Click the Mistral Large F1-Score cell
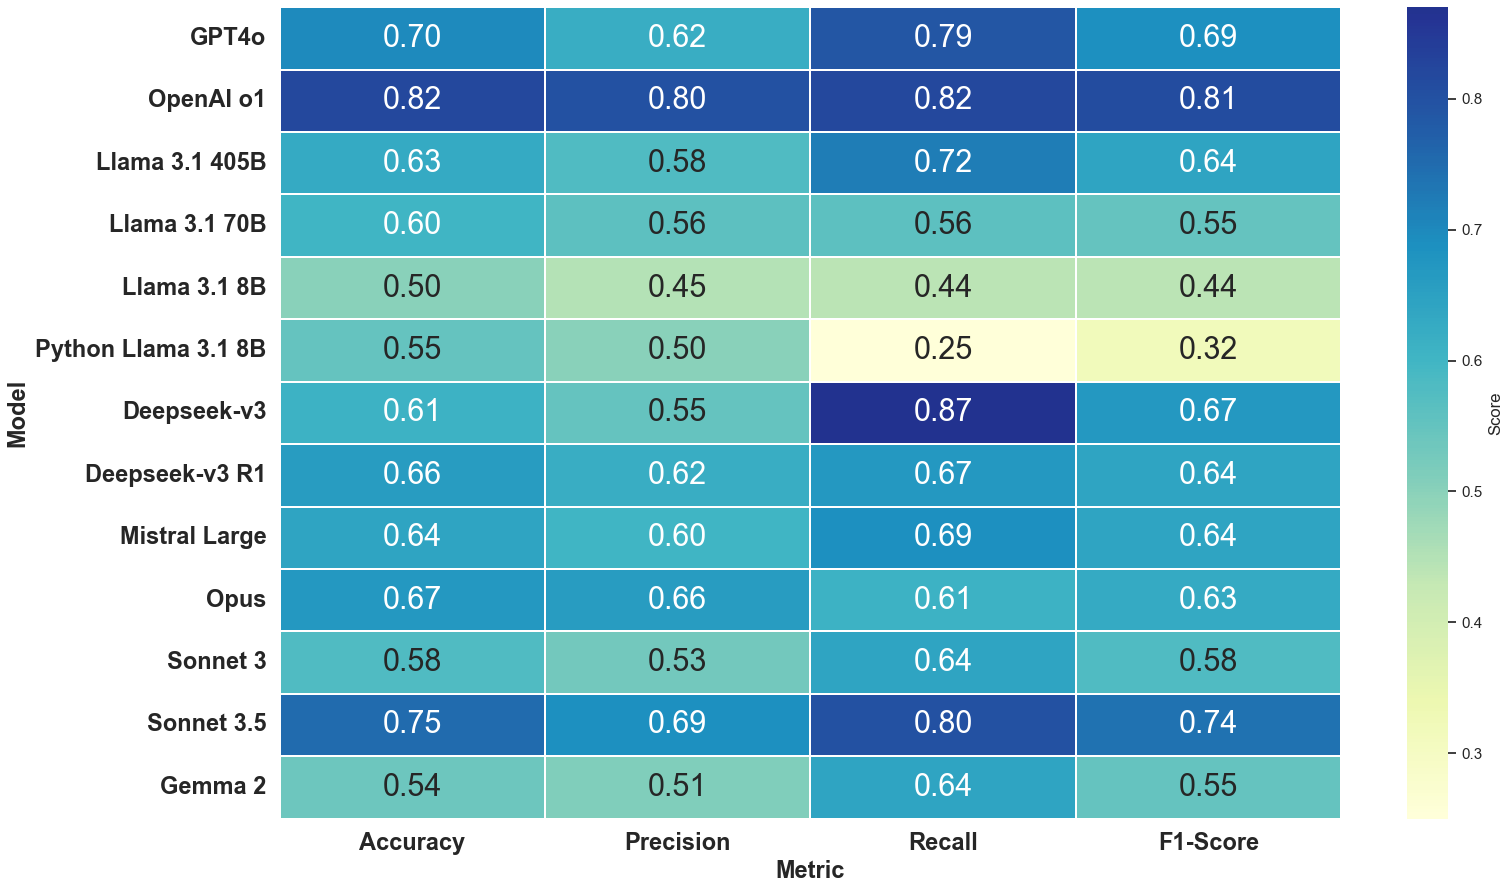Screen dimensions: 1505x886 [1207, 536]
